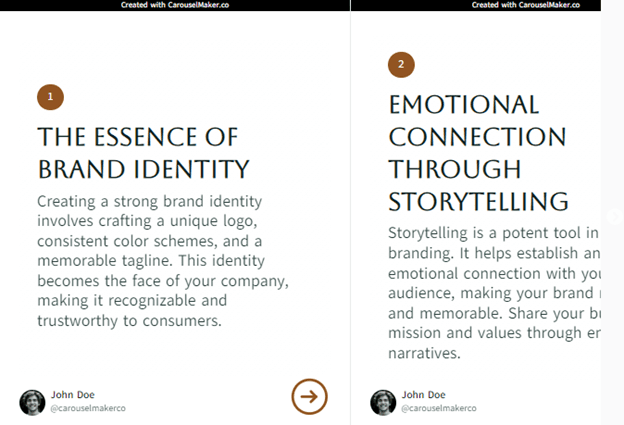Click John Doe's avatar on the second slide

point(383,402)
